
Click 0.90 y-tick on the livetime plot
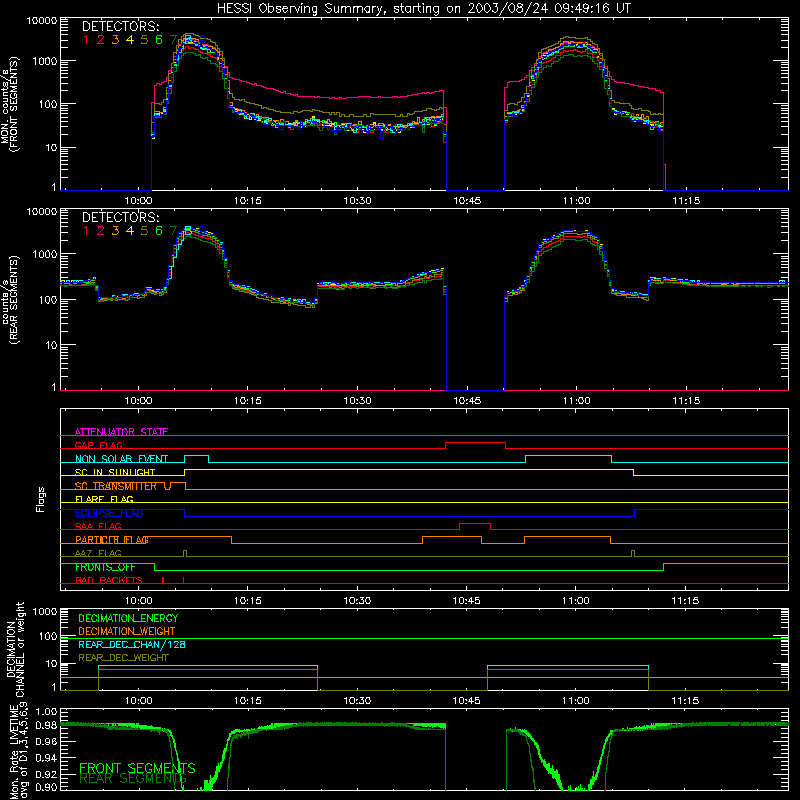46,787
